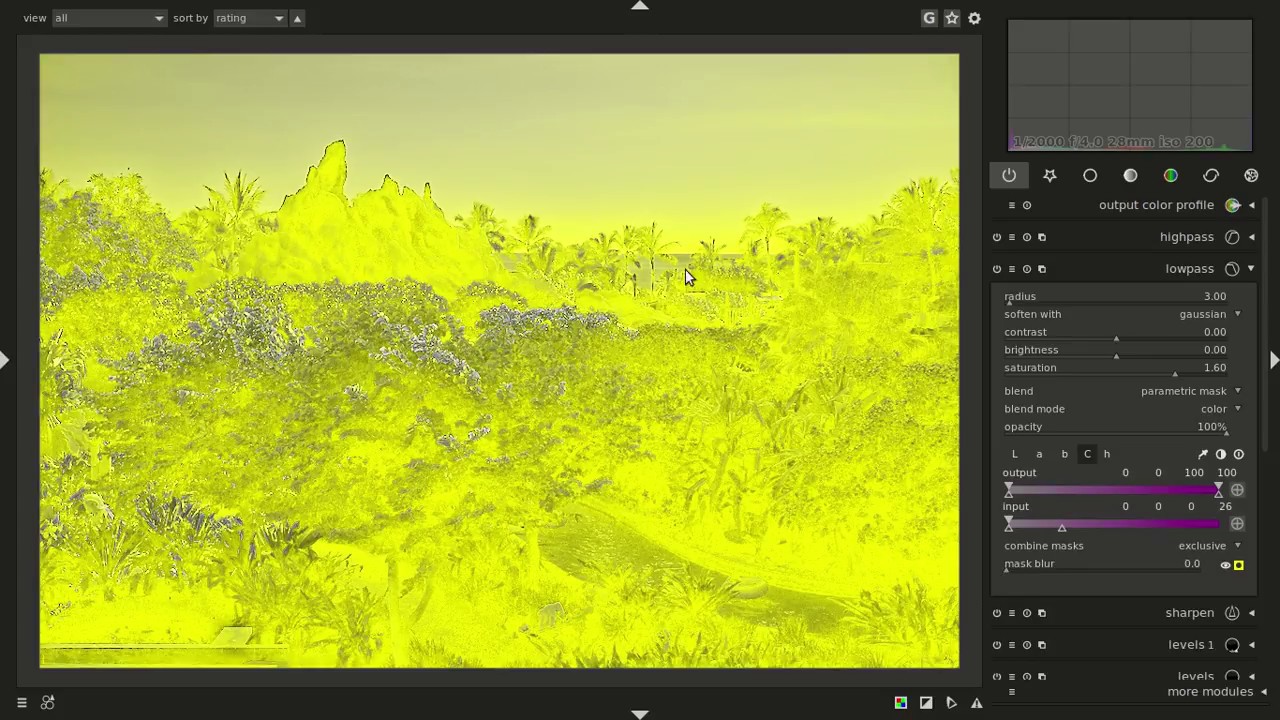This screenshot has width=1280, height=720.
Task: Open presets menu for highpass module
Action: click(x=1011, y=237)
